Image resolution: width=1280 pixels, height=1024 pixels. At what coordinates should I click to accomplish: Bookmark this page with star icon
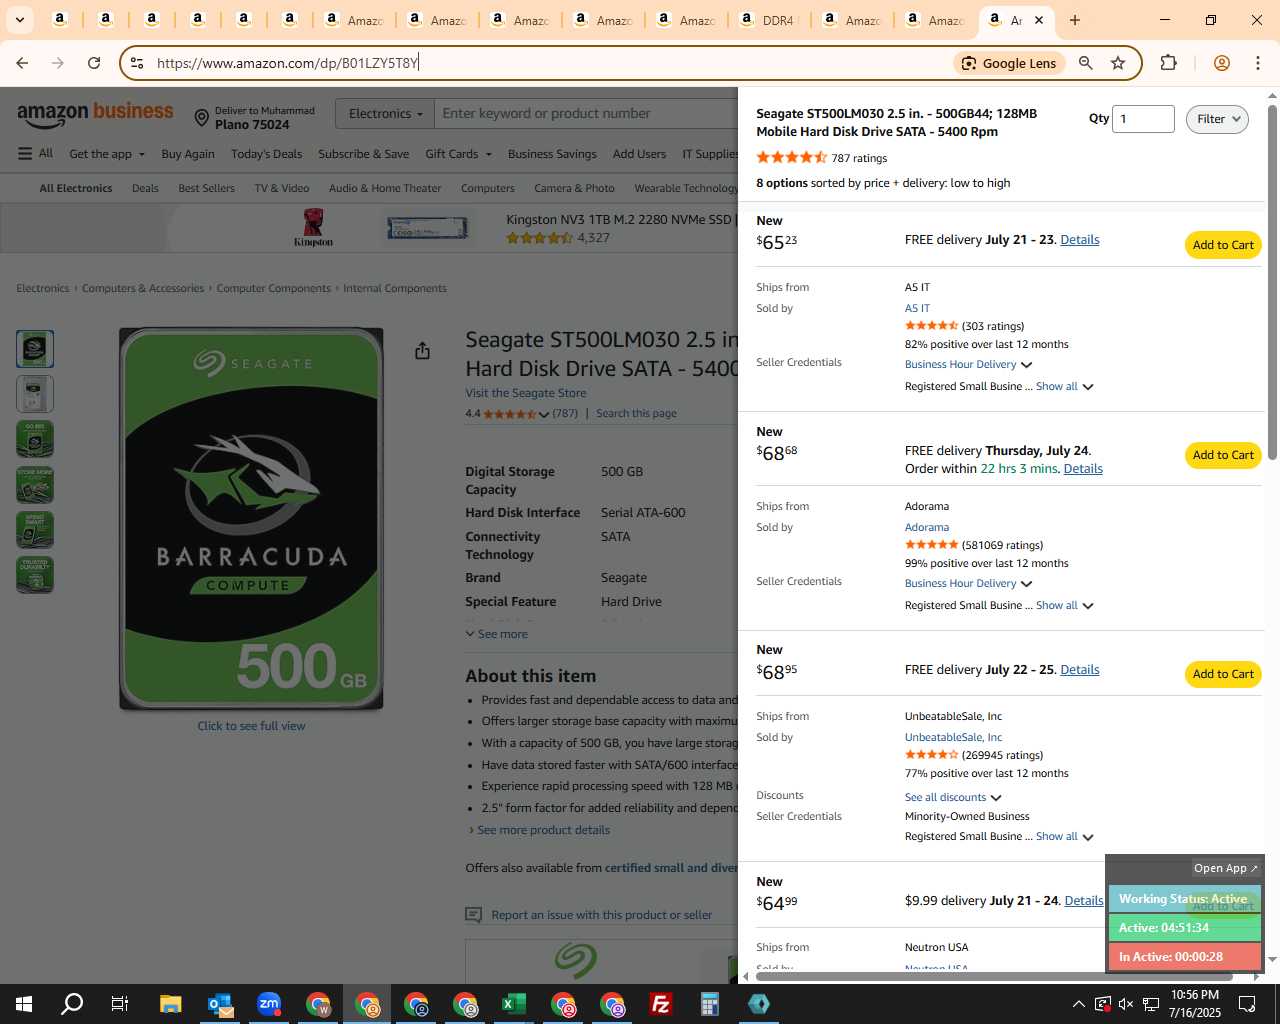point(1118,63)
